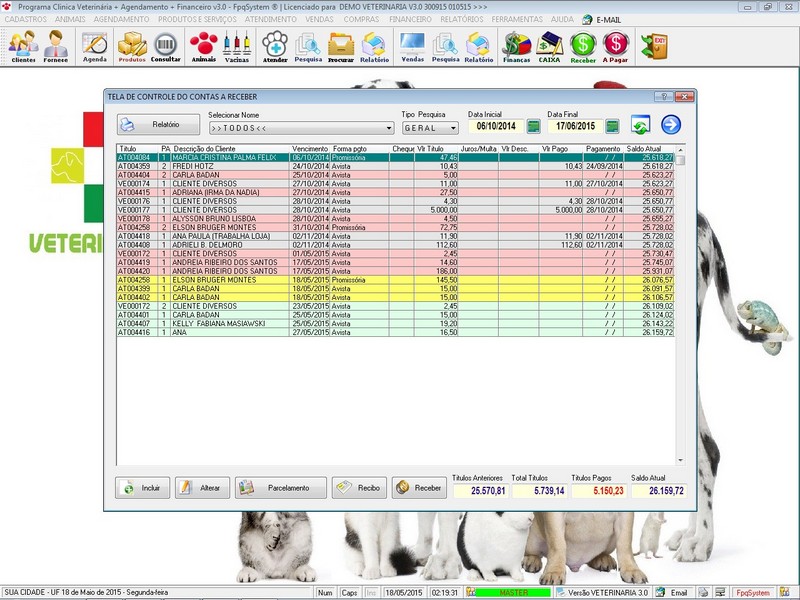Open the Agenda toolbar icon
Image resolution: width=800 pixels, height=600 pixels.
pos(95,46)
